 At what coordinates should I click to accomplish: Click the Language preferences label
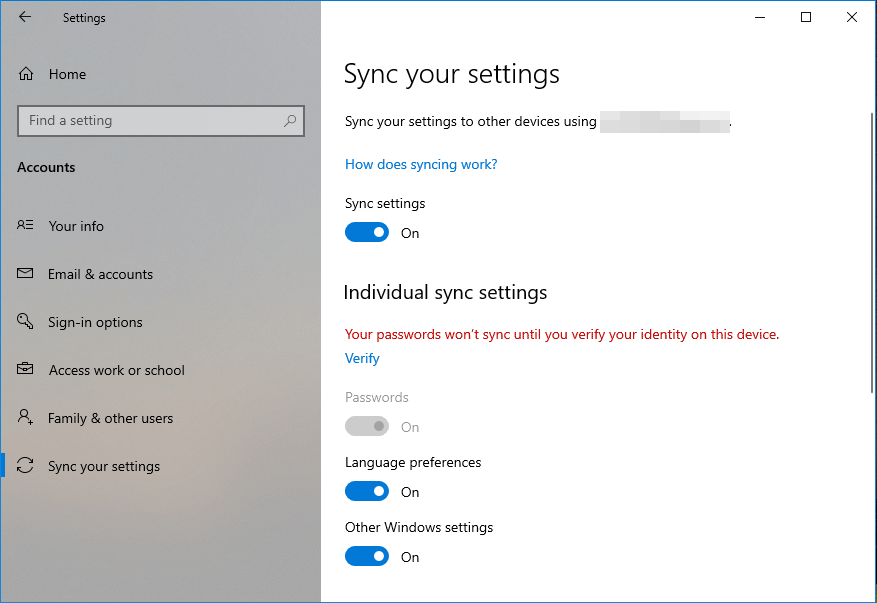[413, 463]
